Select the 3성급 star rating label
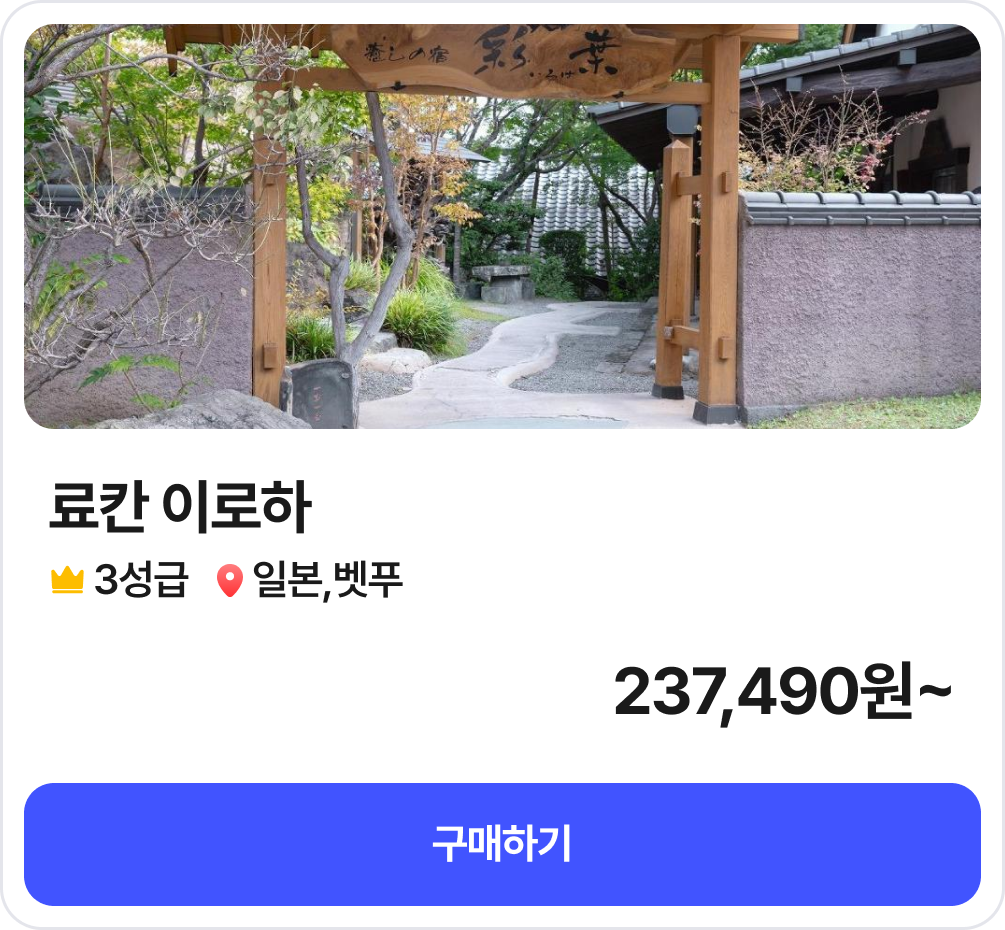 (141, 579)
